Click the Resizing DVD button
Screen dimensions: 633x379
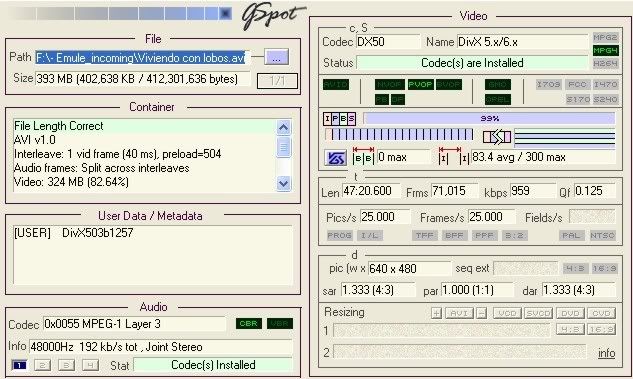(x=570, y=313)
